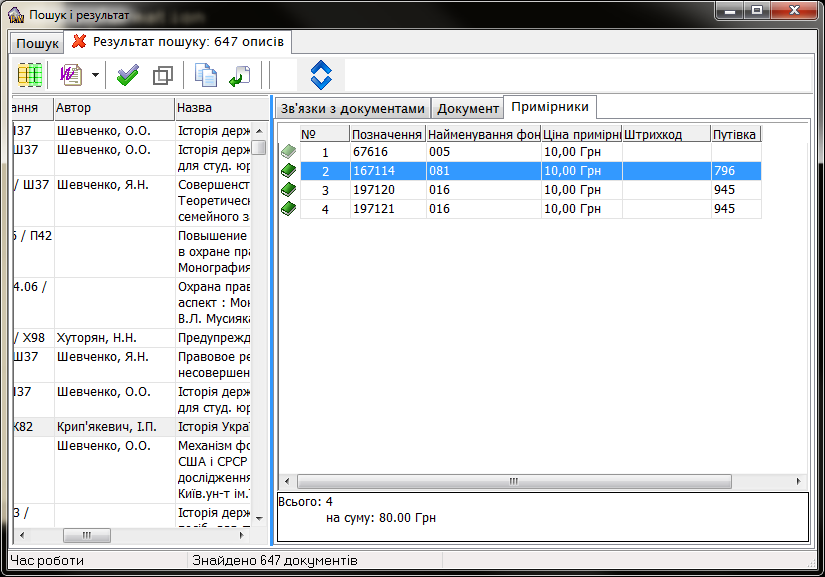
Task: Open the Зв'язки з документами tab
Action: coord(352,109)
